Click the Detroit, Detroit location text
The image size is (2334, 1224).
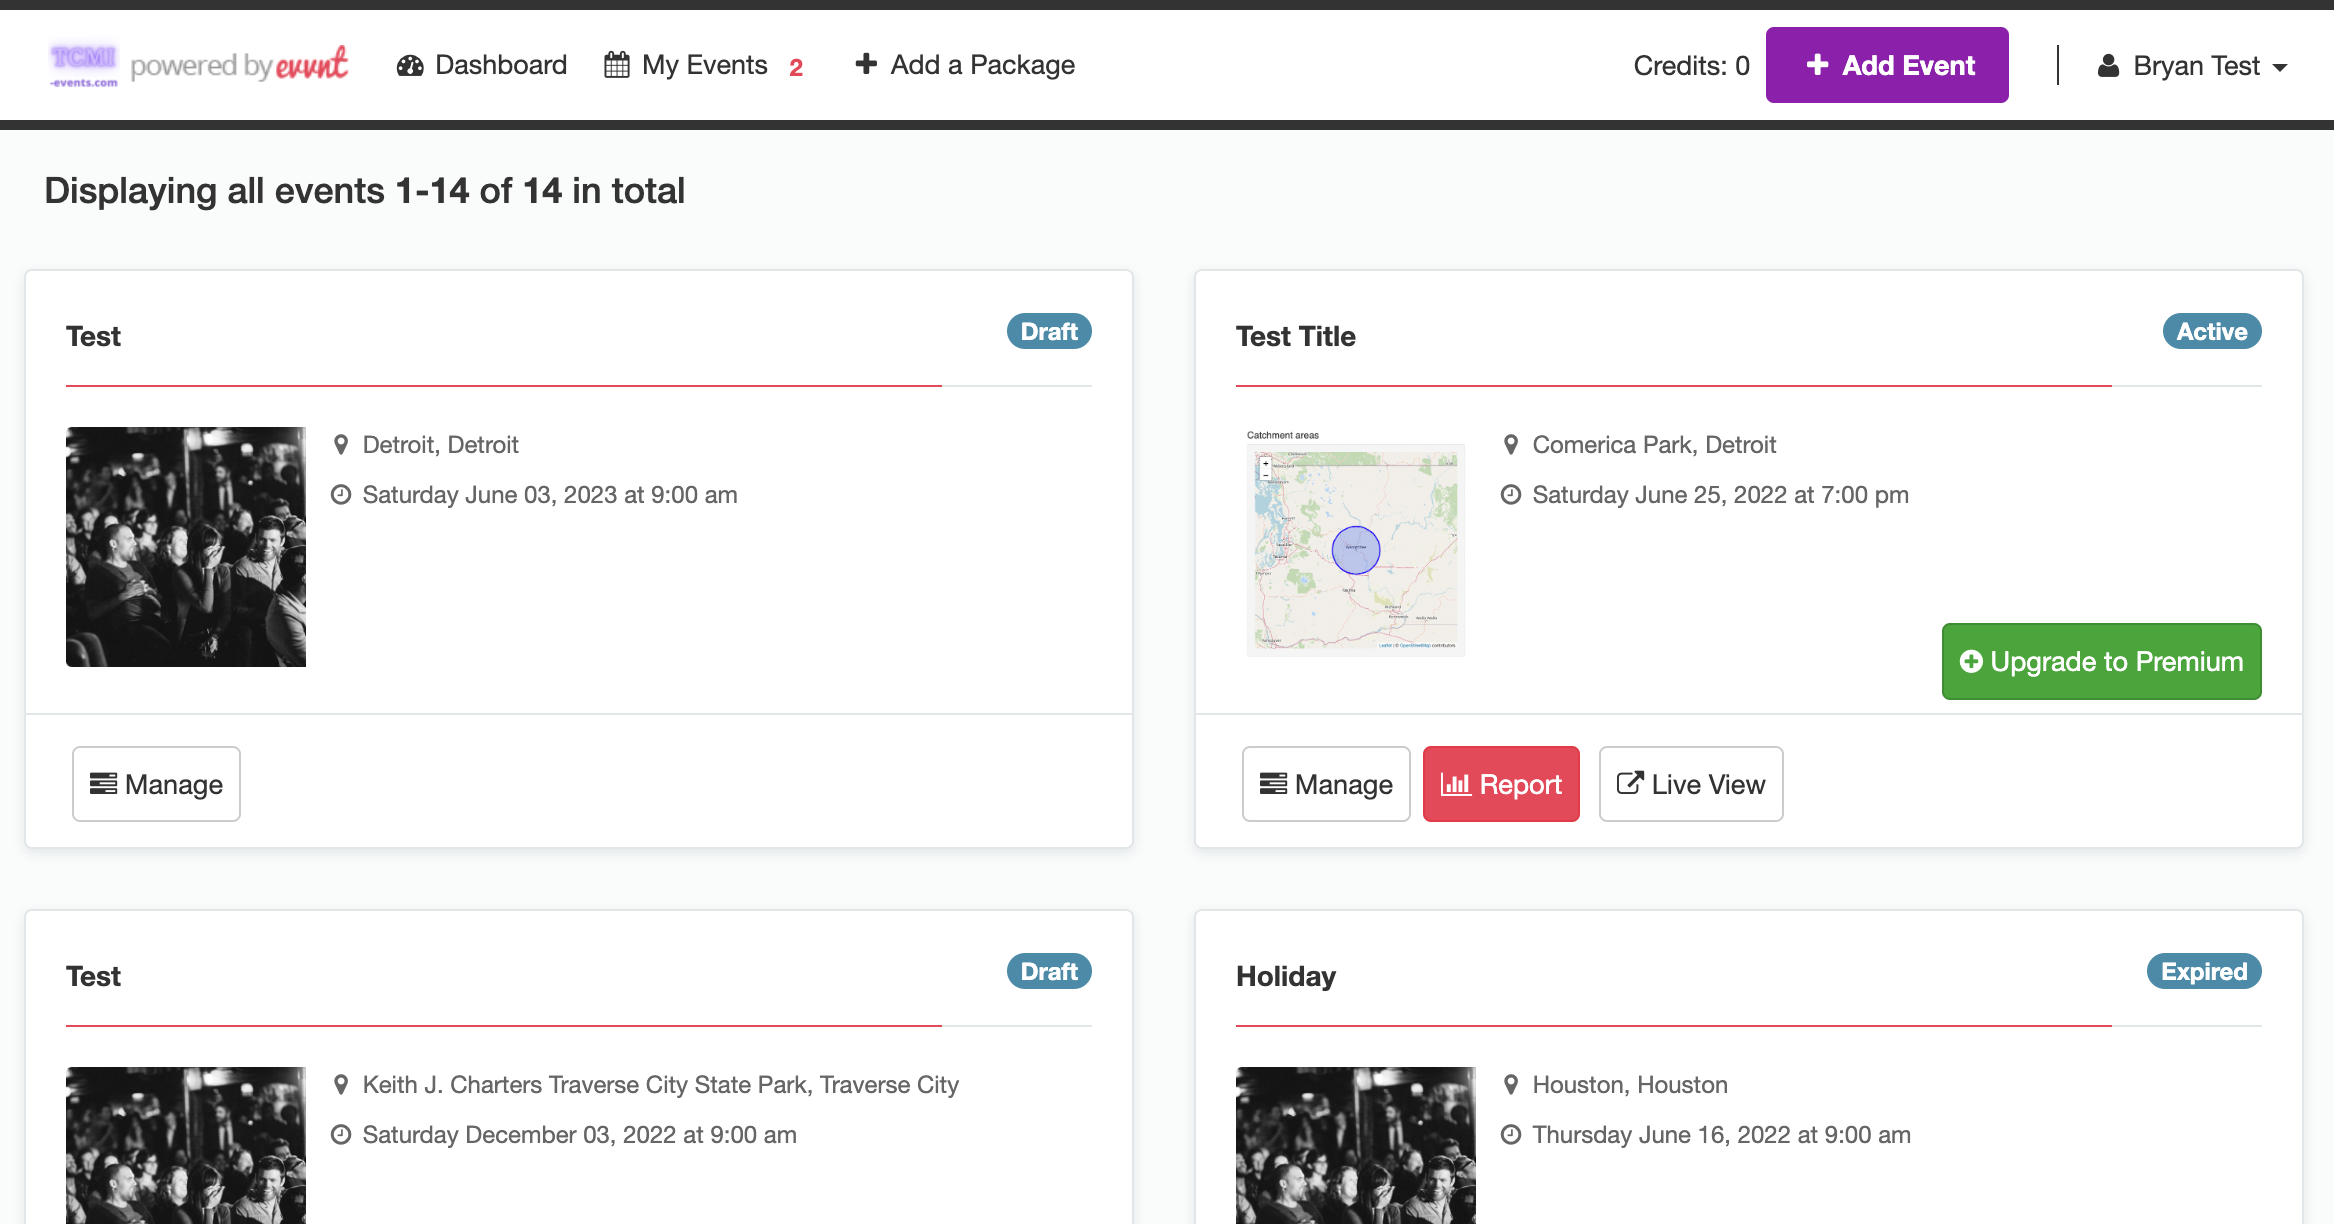coord(440,445)
